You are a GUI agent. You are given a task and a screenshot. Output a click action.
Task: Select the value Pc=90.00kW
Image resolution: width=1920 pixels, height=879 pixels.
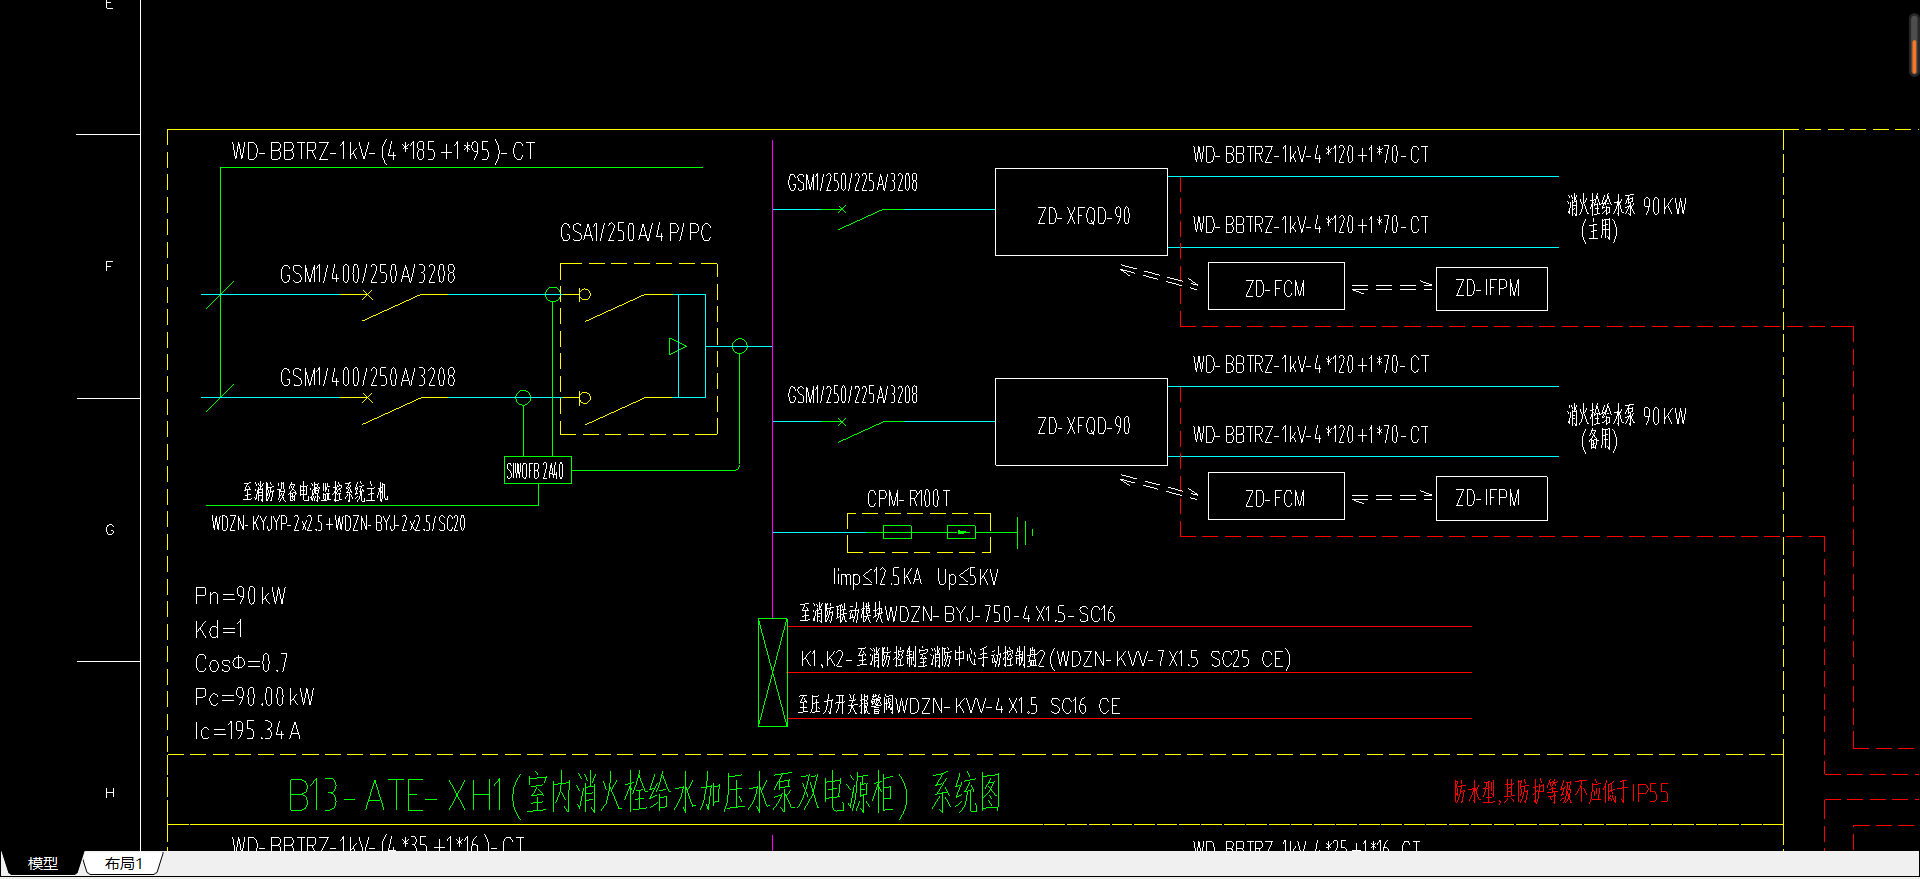tap(254, 697)
